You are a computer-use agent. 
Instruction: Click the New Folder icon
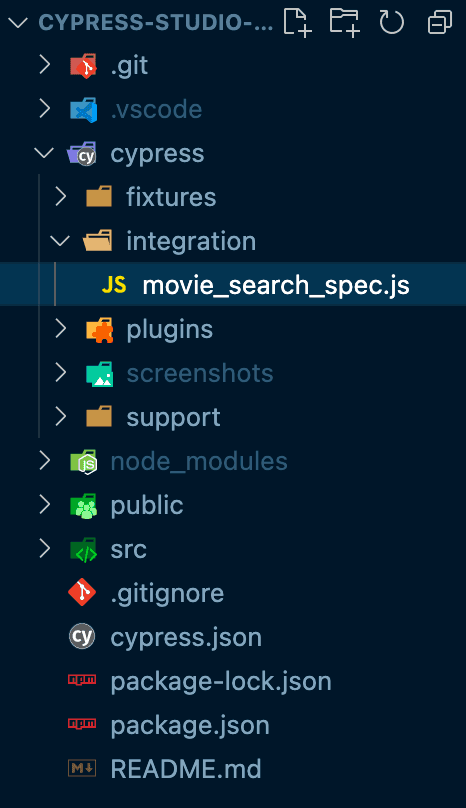[x=344, y=23]
